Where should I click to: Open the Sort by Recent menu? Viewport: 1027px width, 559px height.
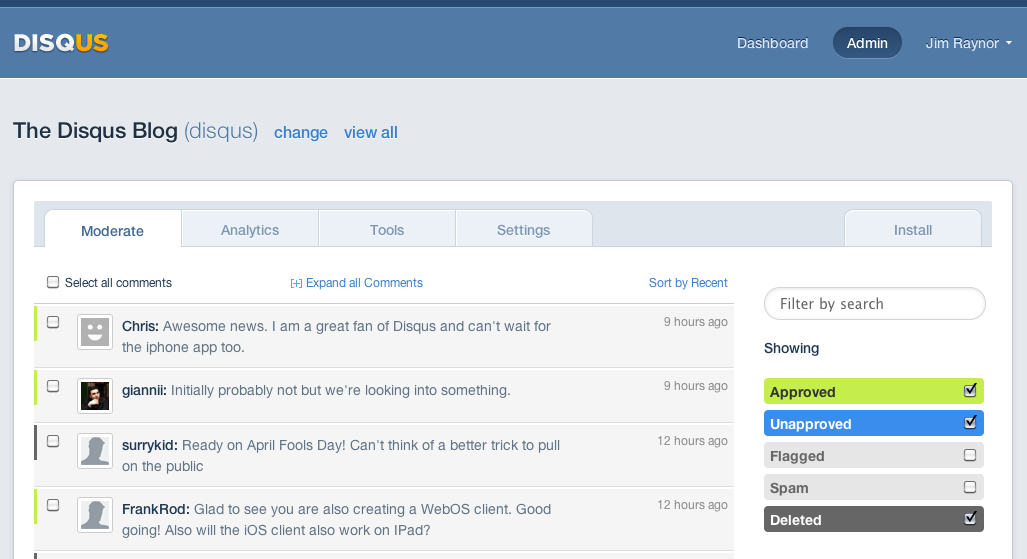coord(687,283)
